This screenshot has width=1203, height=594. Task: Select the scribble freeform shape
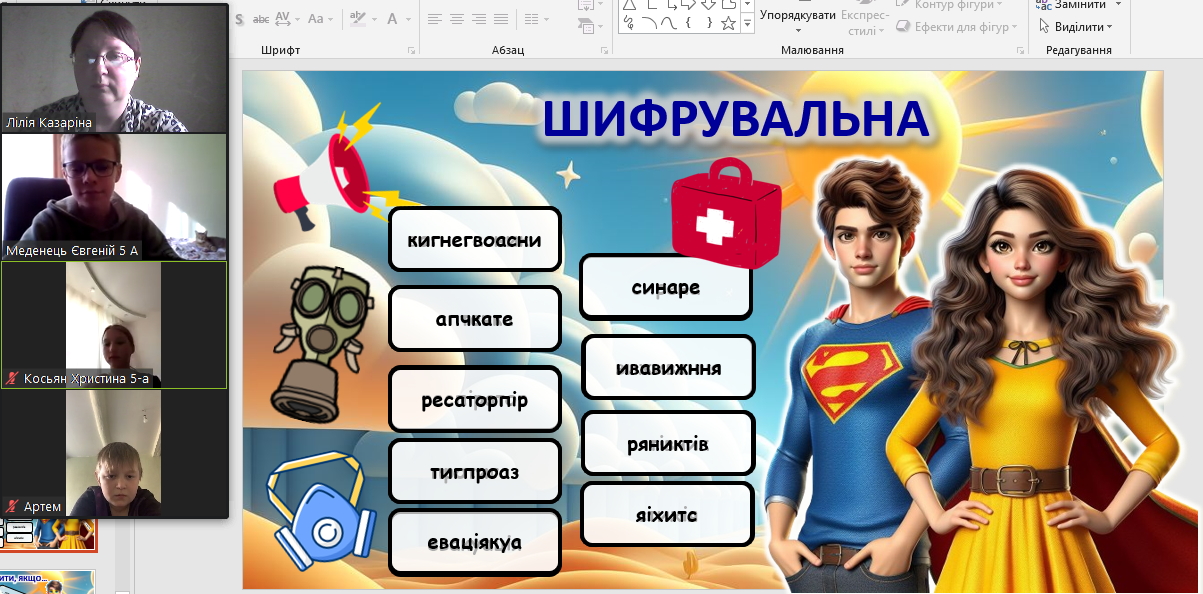630,23
